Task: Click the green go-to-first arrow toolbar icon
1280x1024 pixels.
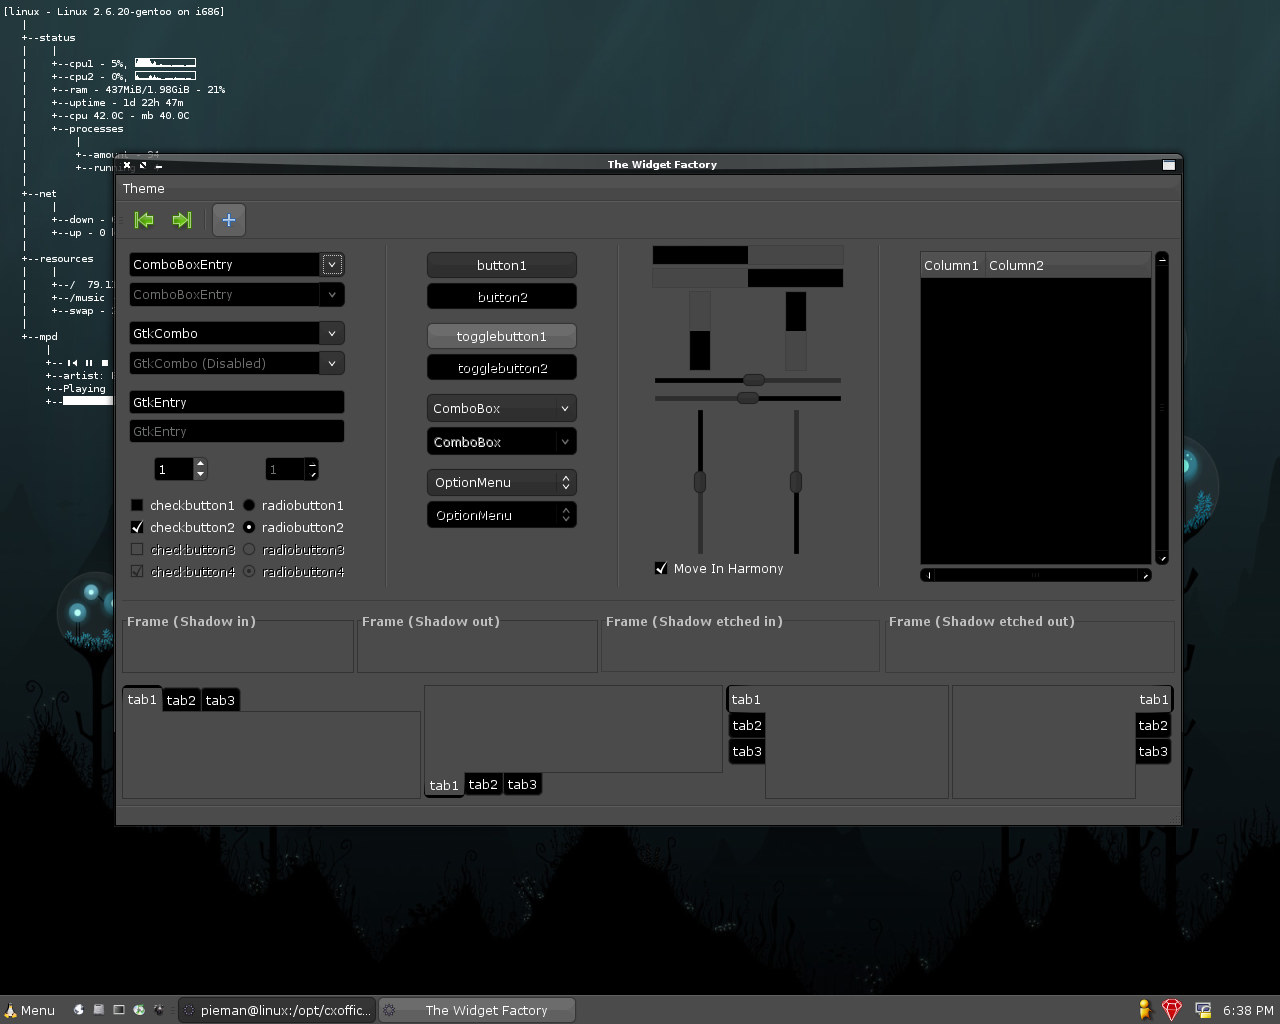Action: click(144, 220)
